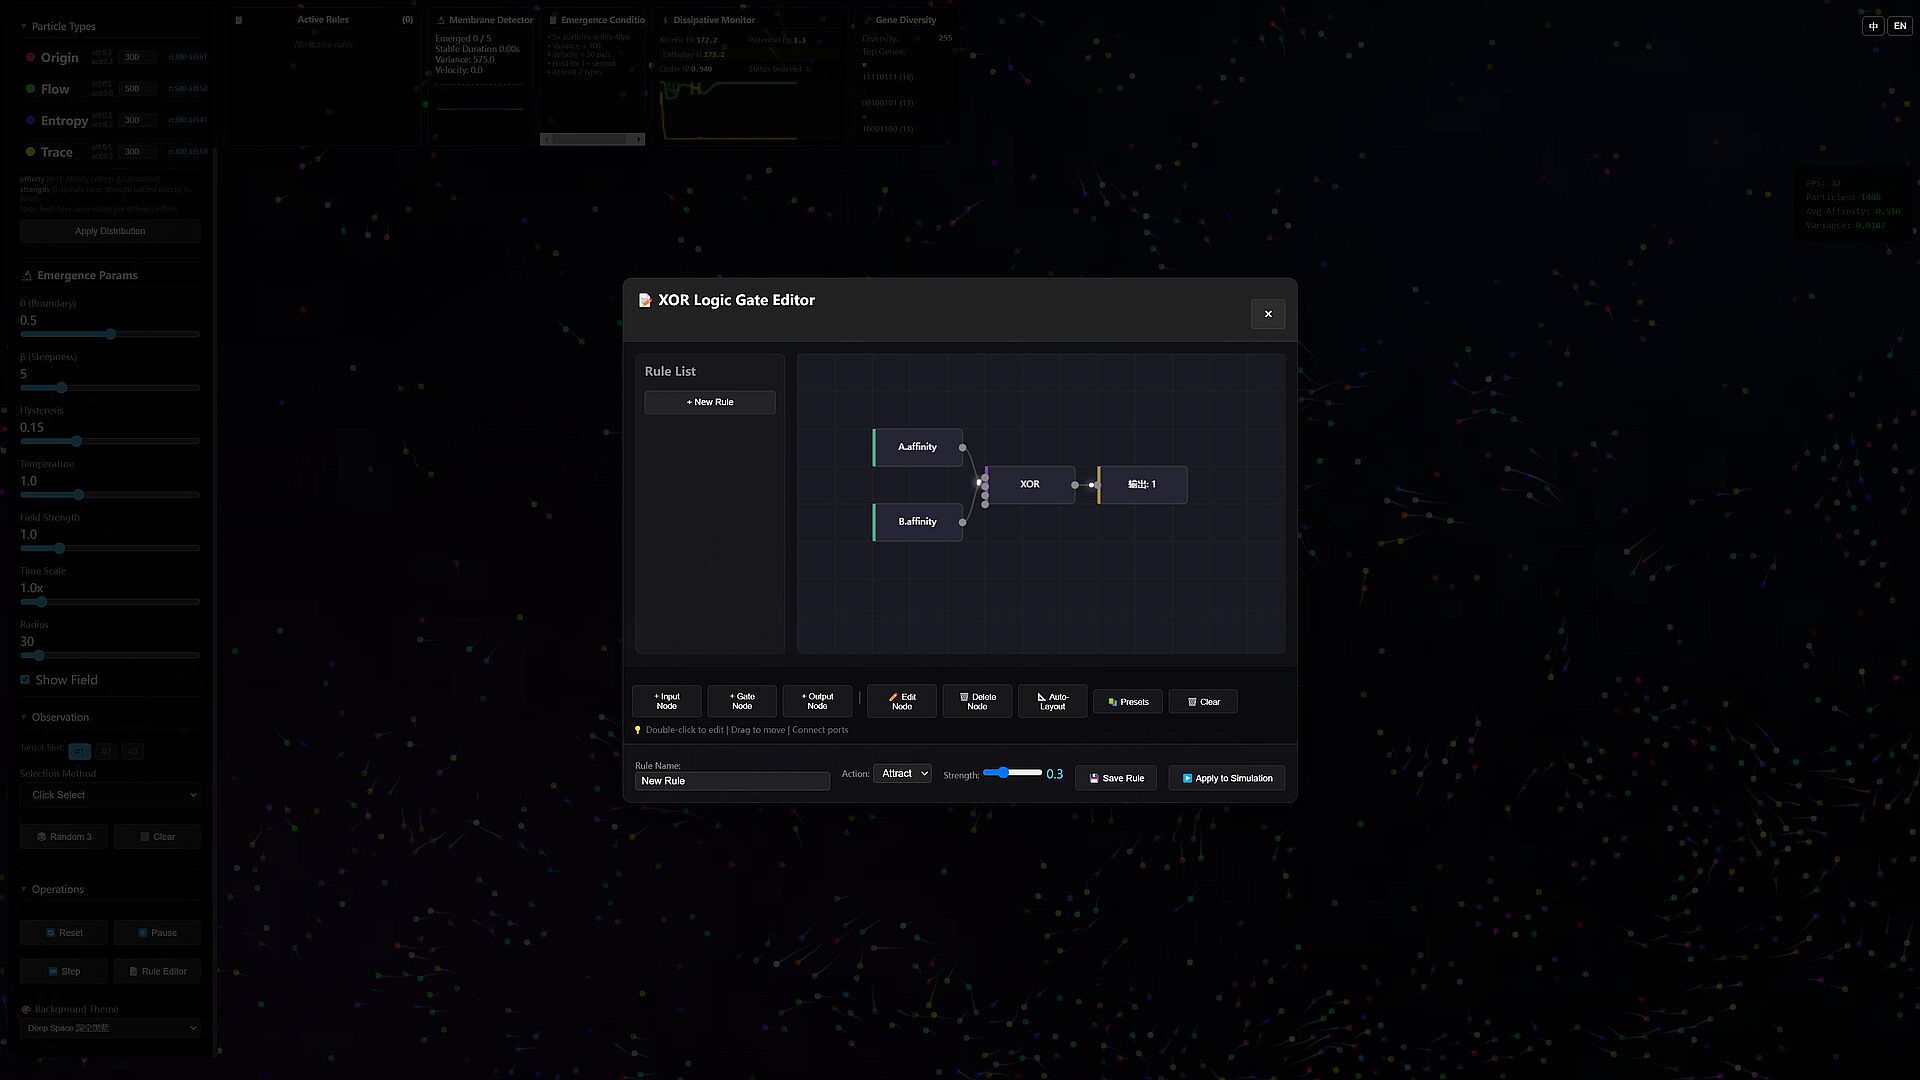Switch language to Chinese (中)
This screenshot has width=1920, height=1080.
tap(1873, 26)
